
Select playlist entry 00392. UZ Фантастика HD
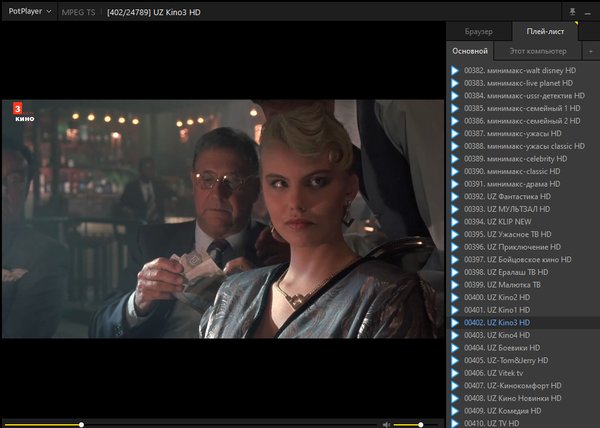[523, 197]
